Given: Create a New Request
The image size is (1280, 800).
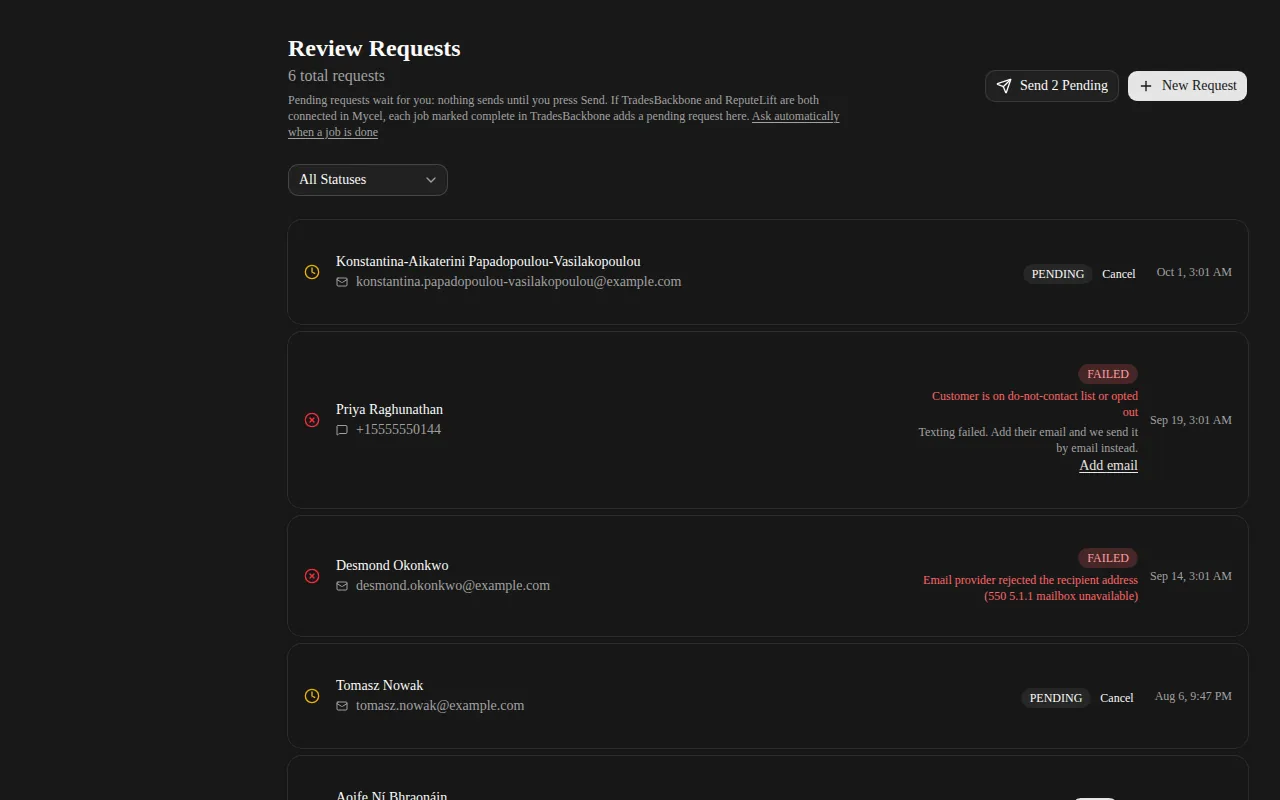Looking at the screenshot, I should click(x=1187, y=86).
